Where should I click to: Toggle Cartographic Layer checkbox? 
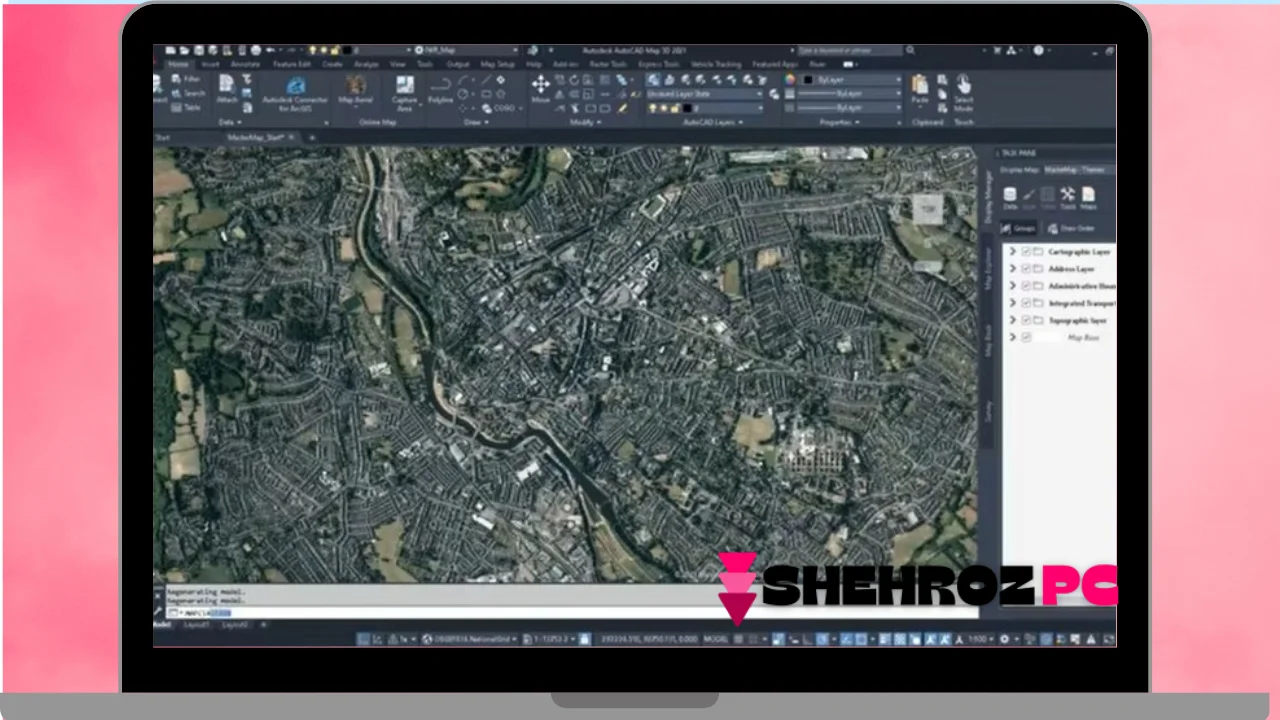tap(1026, 252)
